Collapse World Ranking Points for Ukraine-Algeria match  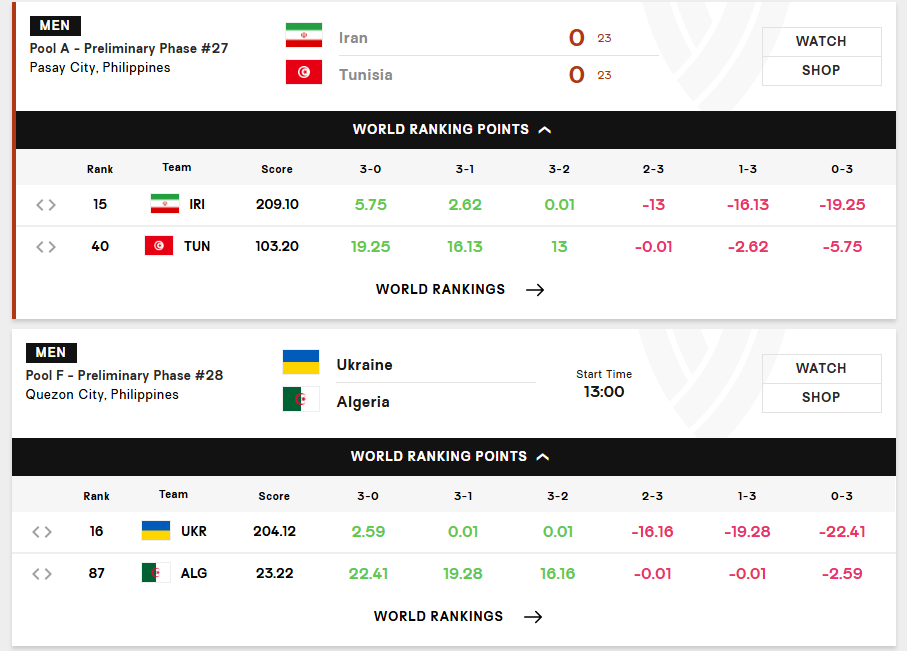coord(452,457)
